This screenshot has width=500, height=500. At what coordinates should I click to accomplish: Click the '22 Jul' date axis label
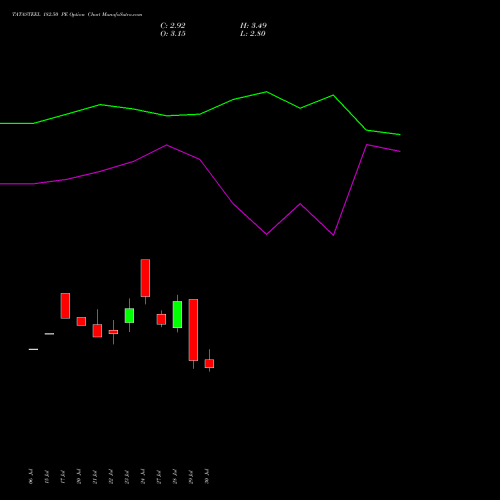pos(111,476)
